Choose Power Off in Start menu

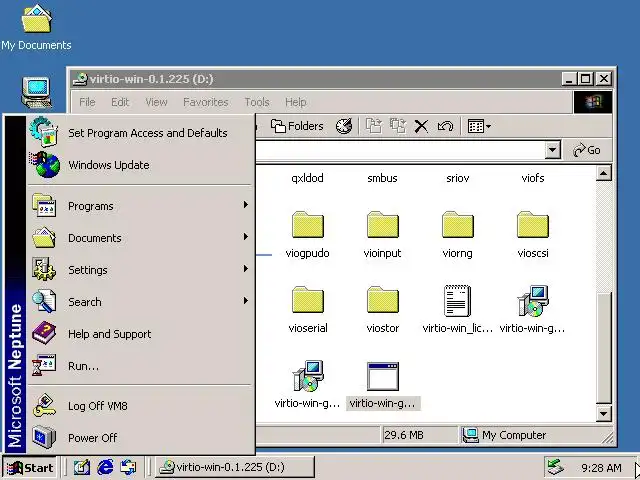tap(140, 438)
